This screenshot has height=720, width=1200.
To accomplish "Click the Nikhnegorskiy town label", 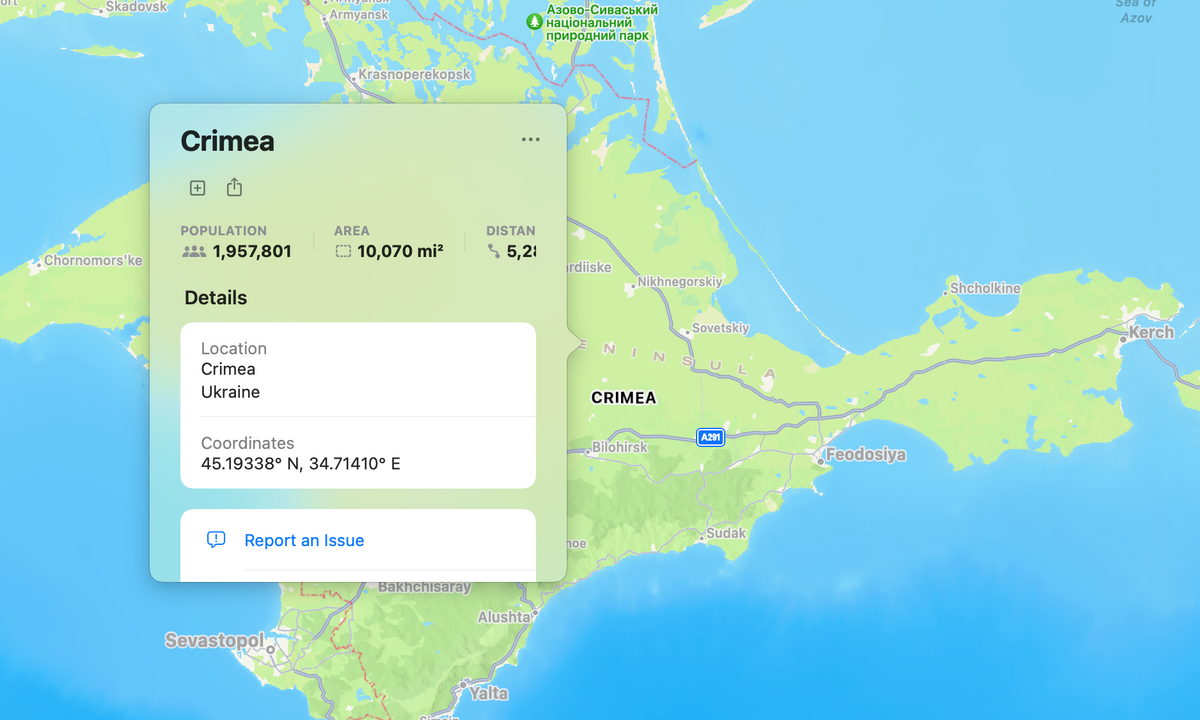I will tap(679, 281).
